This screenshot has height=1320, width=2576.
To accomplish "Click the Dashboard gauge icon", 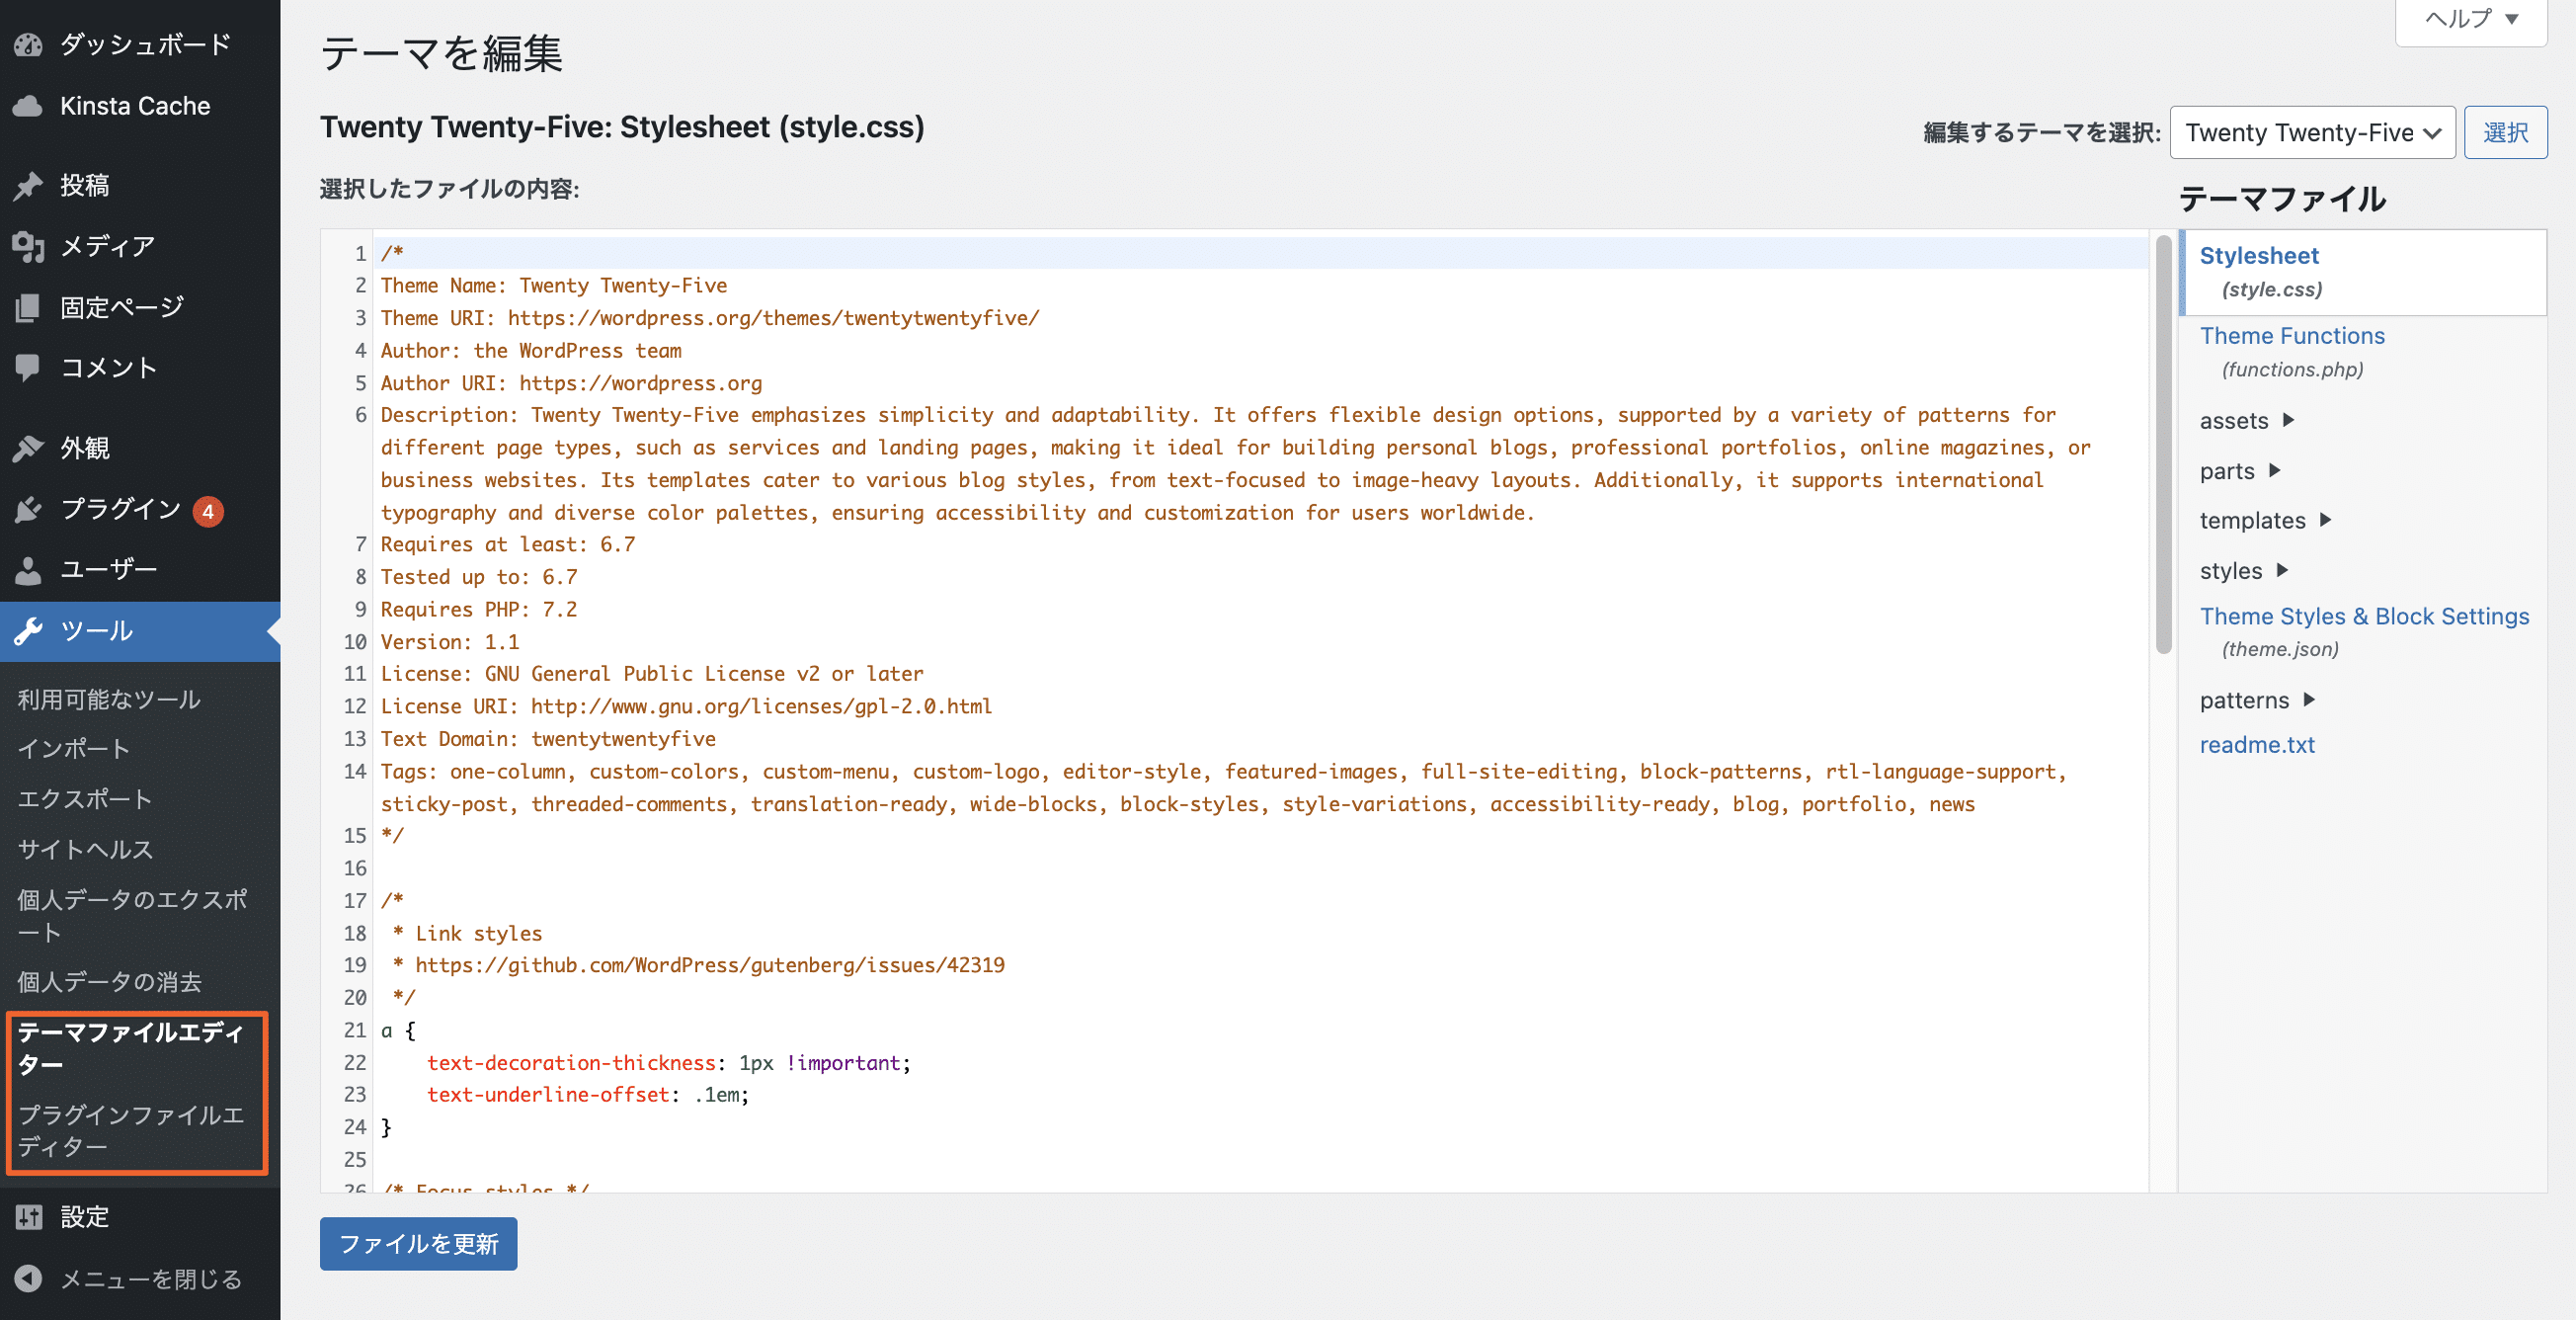I will pos(28,45).
